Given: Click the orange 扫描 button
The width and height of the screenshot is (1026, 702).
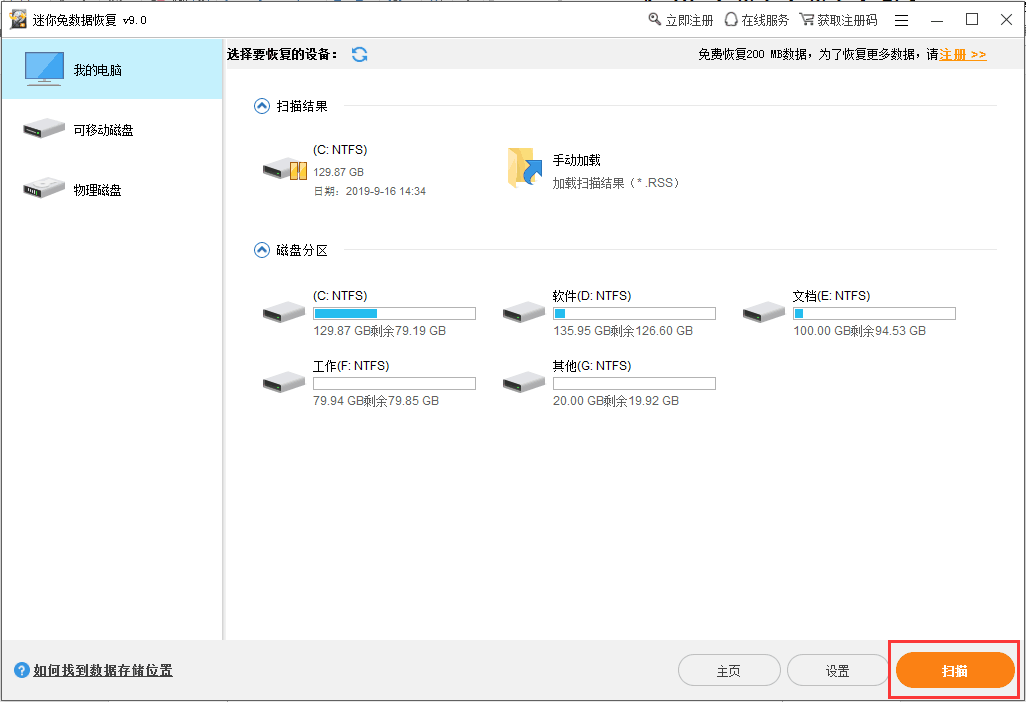Looking at the screenshot, I should pyautogui.click(x=955, y=671).
